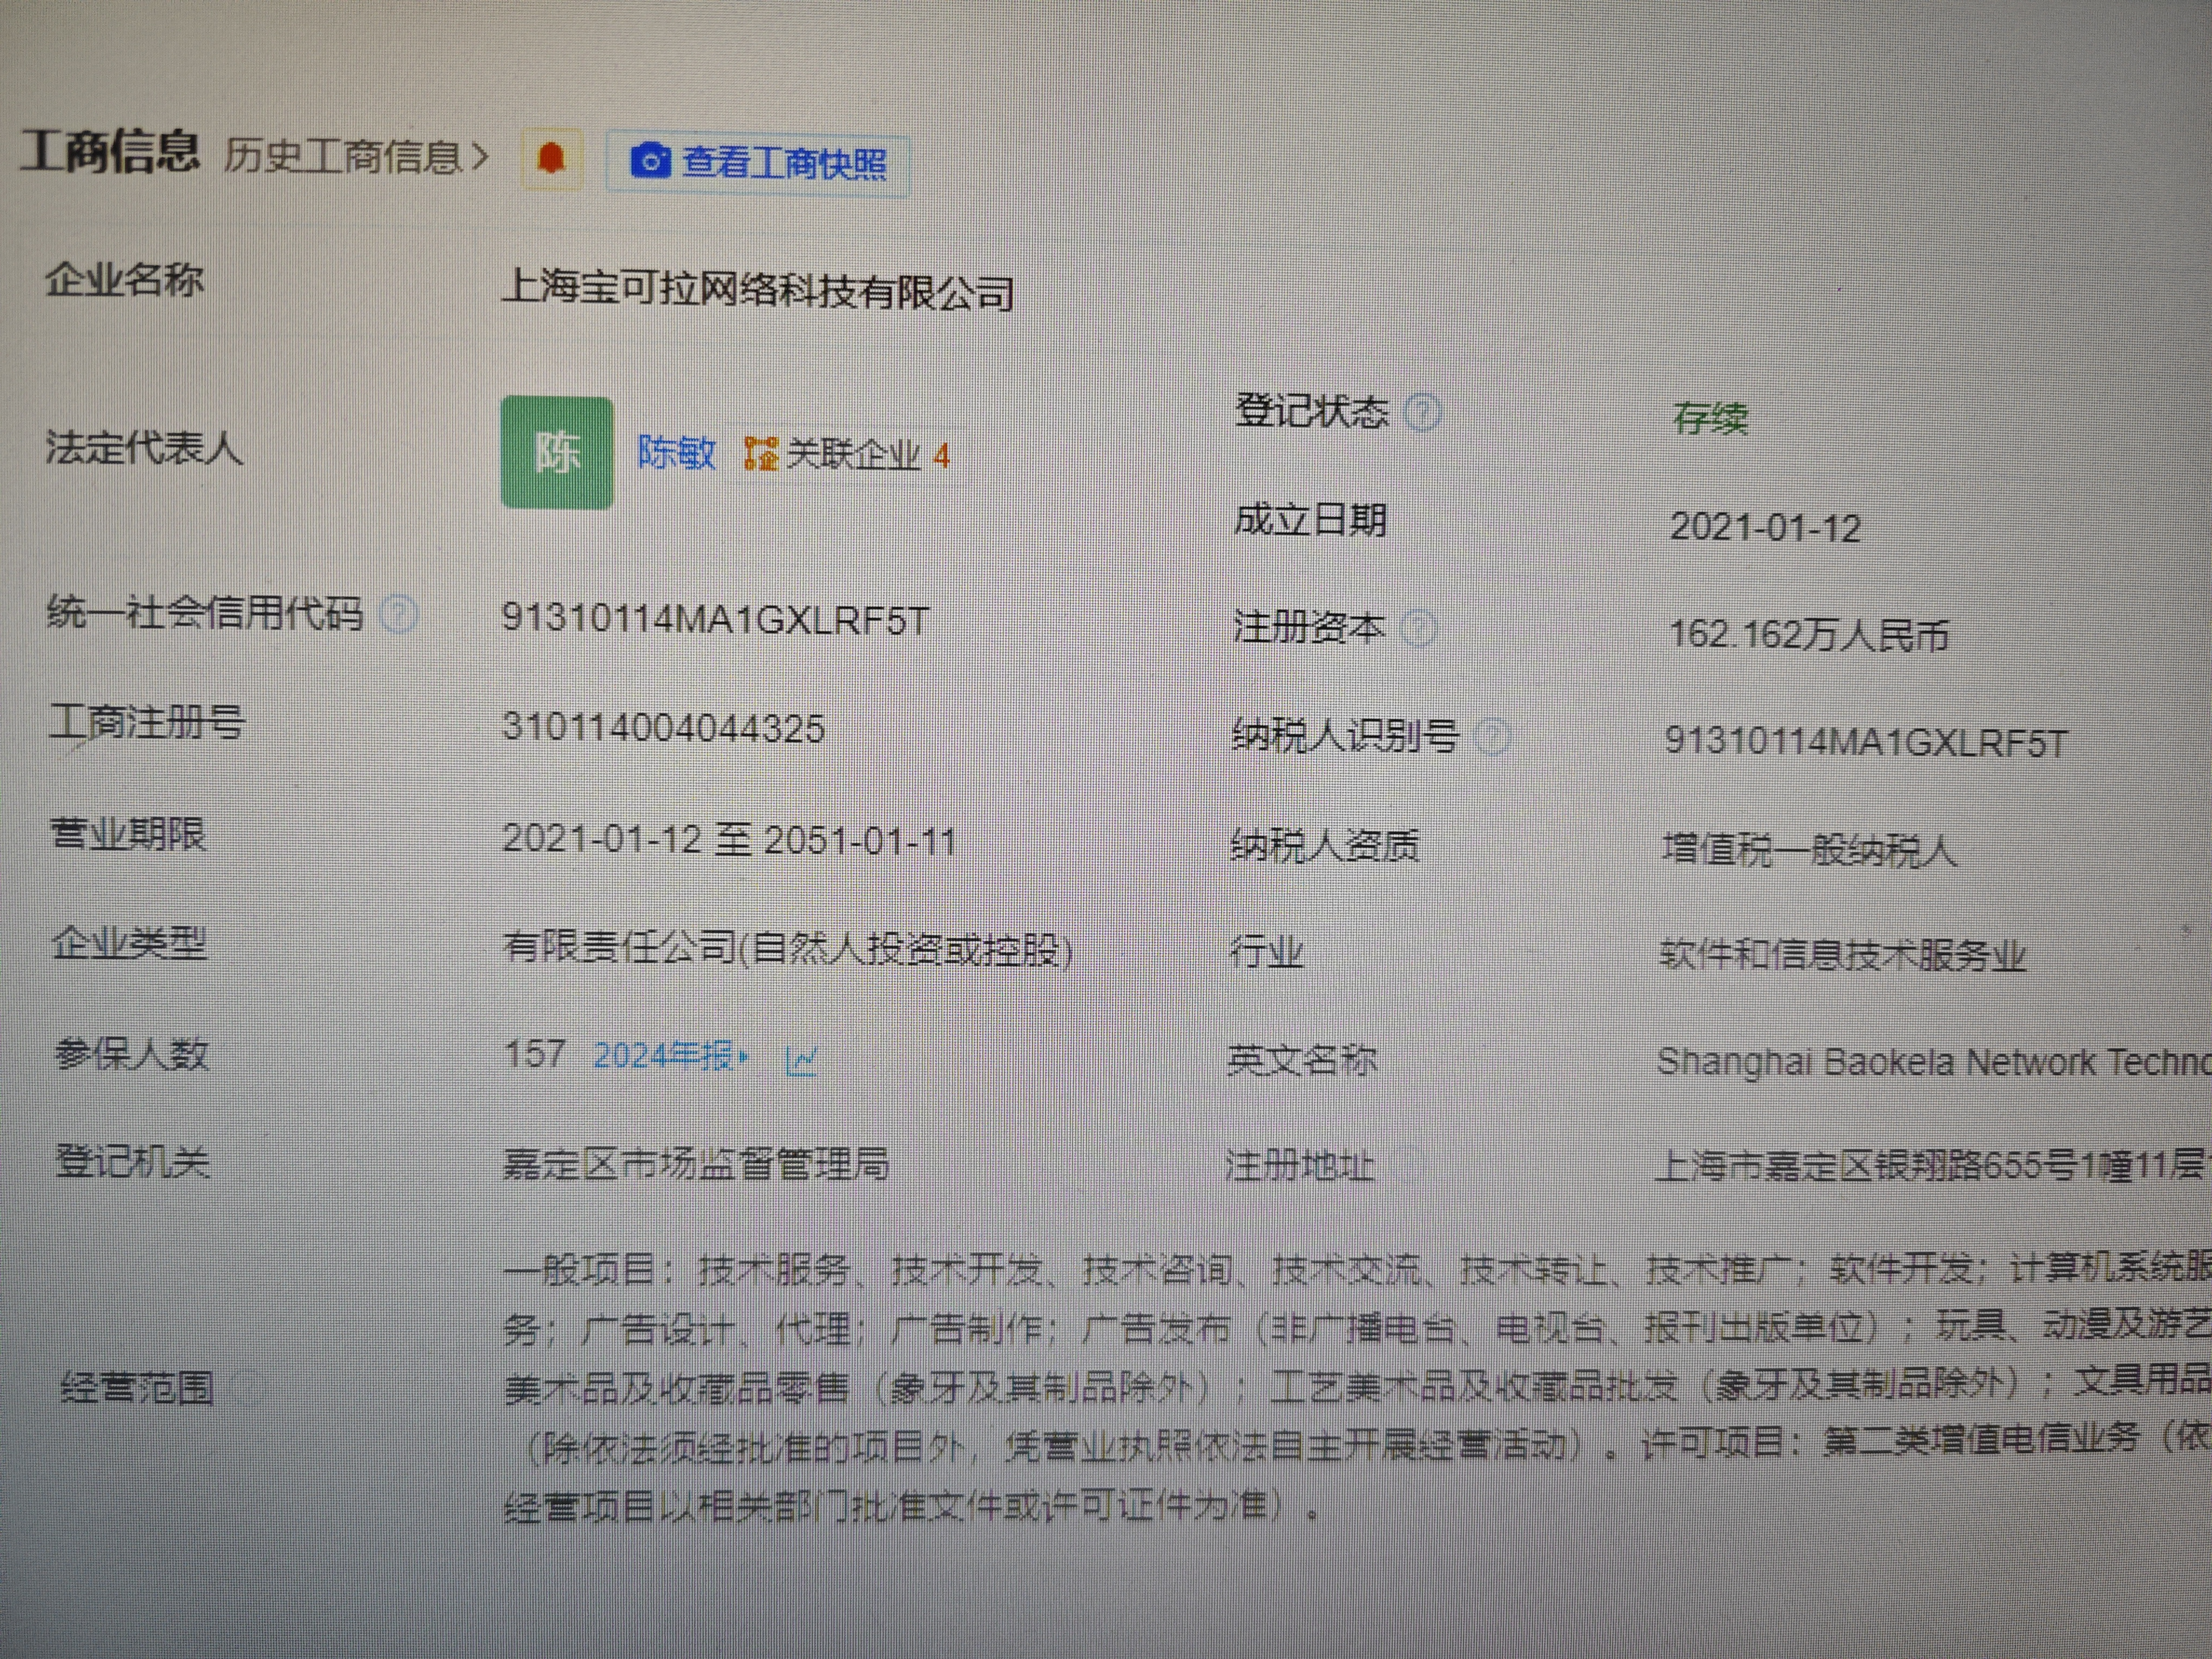Open the 2024年报 dropdown
Image resolution: width=2212 pixels, height=1659 pixels.
coord(671,1055)
